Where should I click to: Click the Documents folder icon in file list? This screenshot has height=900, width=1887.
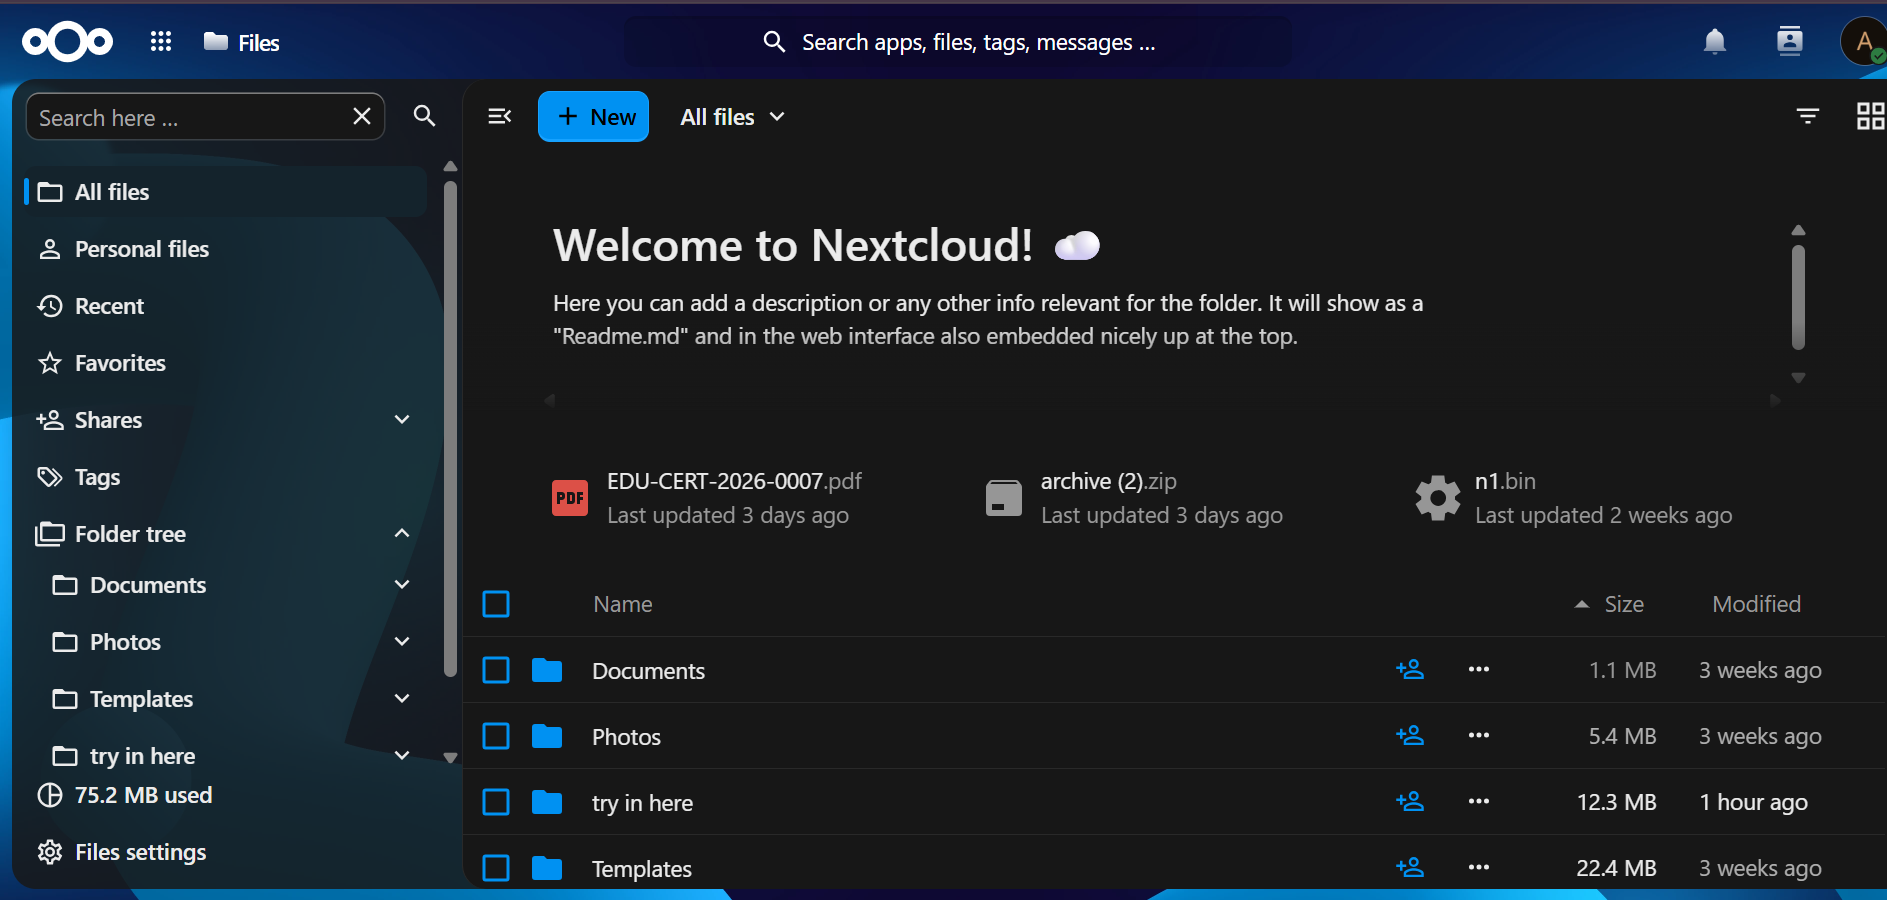coord(547,670)
